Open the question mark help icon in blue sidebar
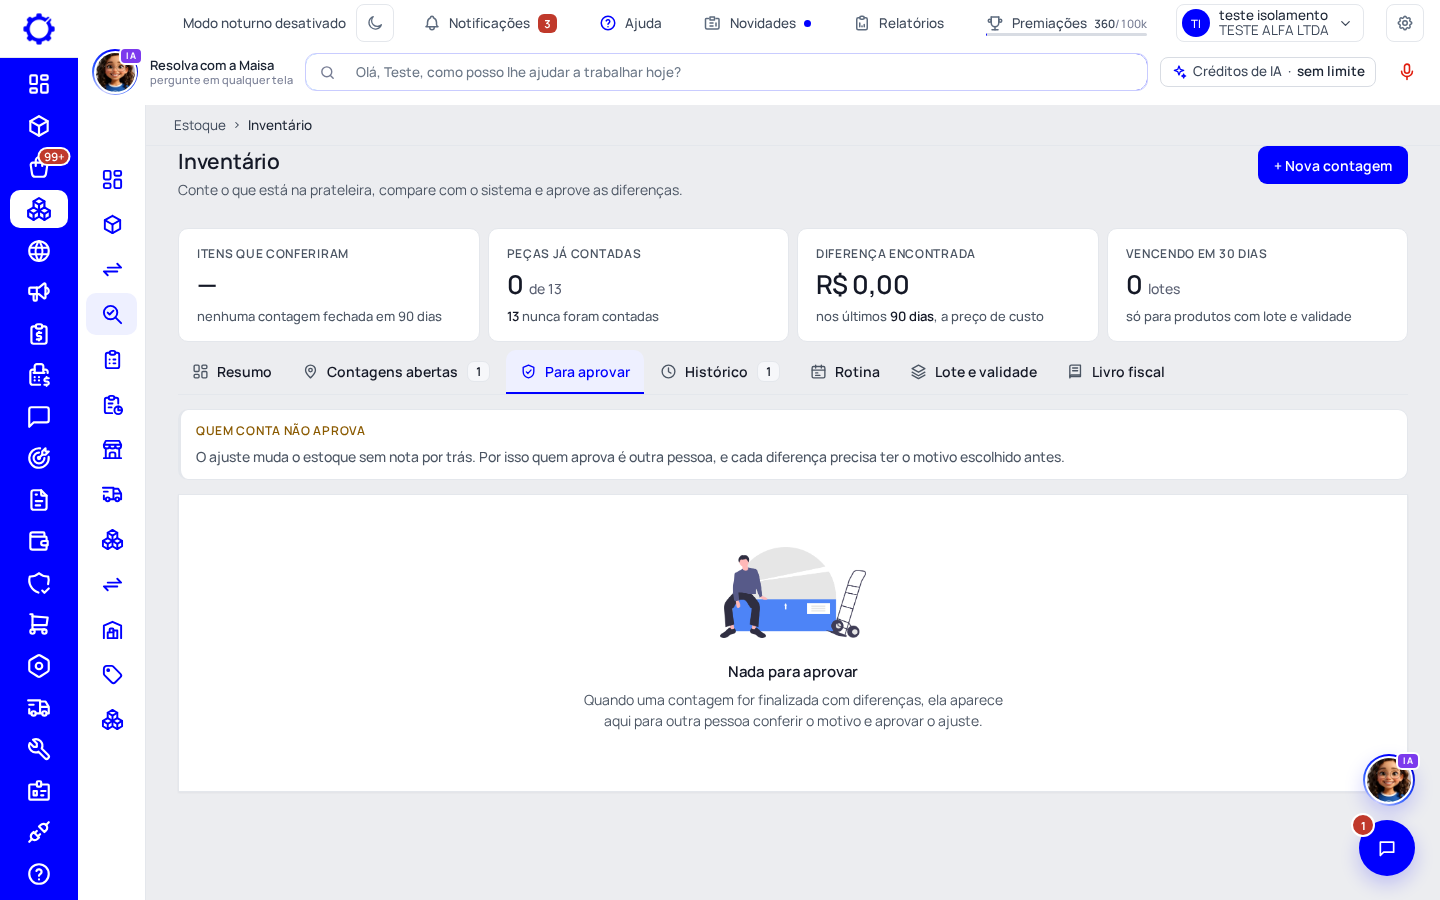This screenshot has width=1440, height=900. 39,874
